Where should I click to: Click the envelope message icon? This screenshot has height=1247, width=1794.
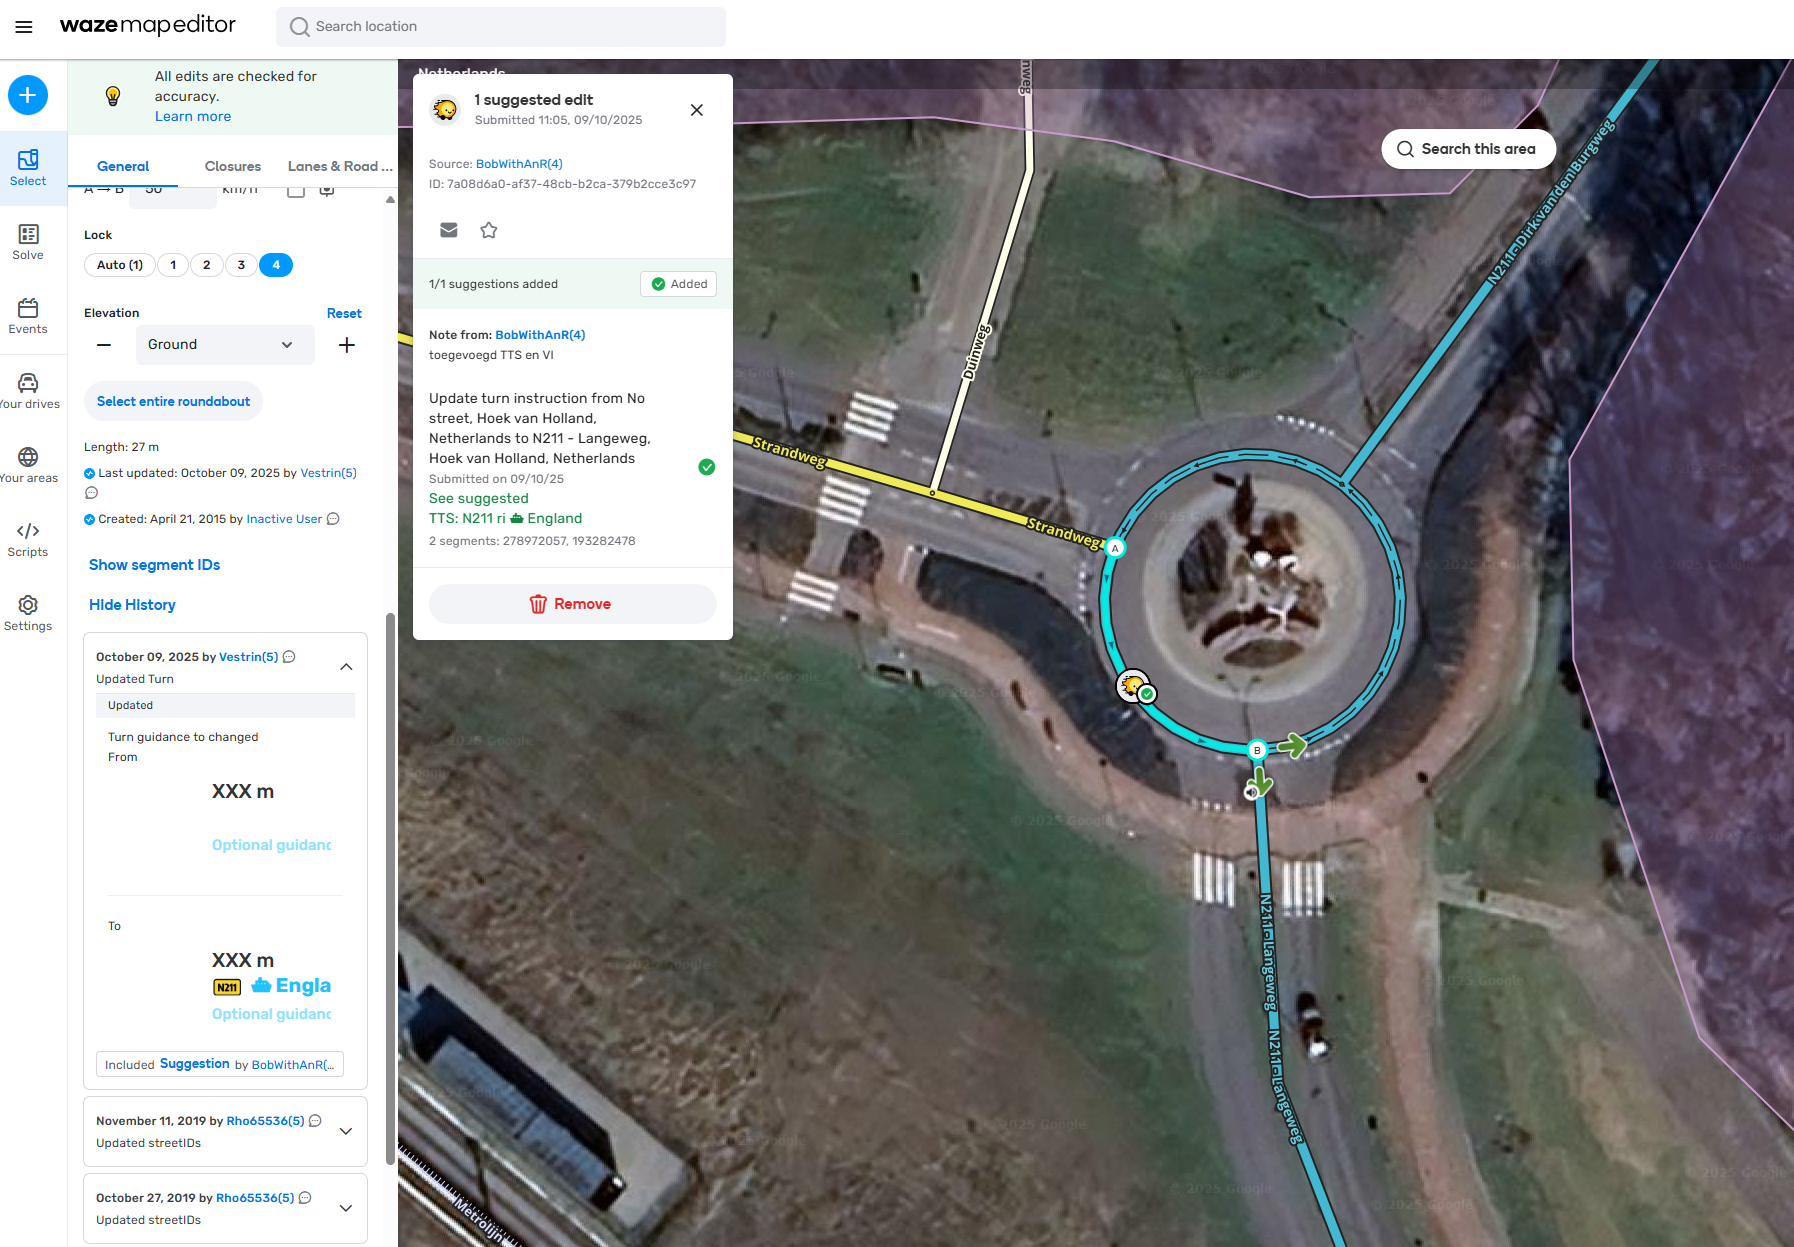point(449,230)
